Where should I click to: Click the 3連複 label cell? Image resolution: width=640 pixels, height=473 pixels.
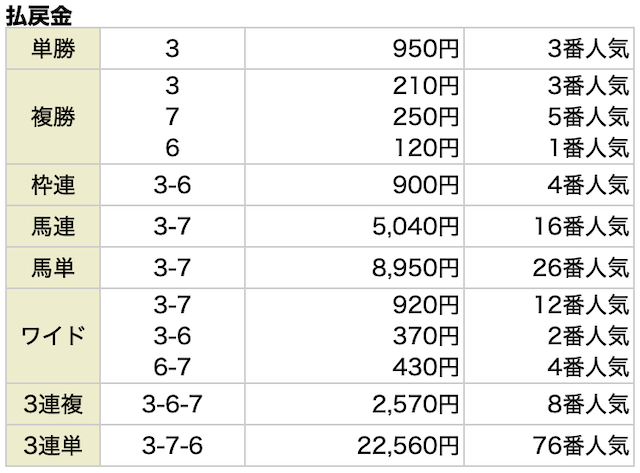pos(53,404)
